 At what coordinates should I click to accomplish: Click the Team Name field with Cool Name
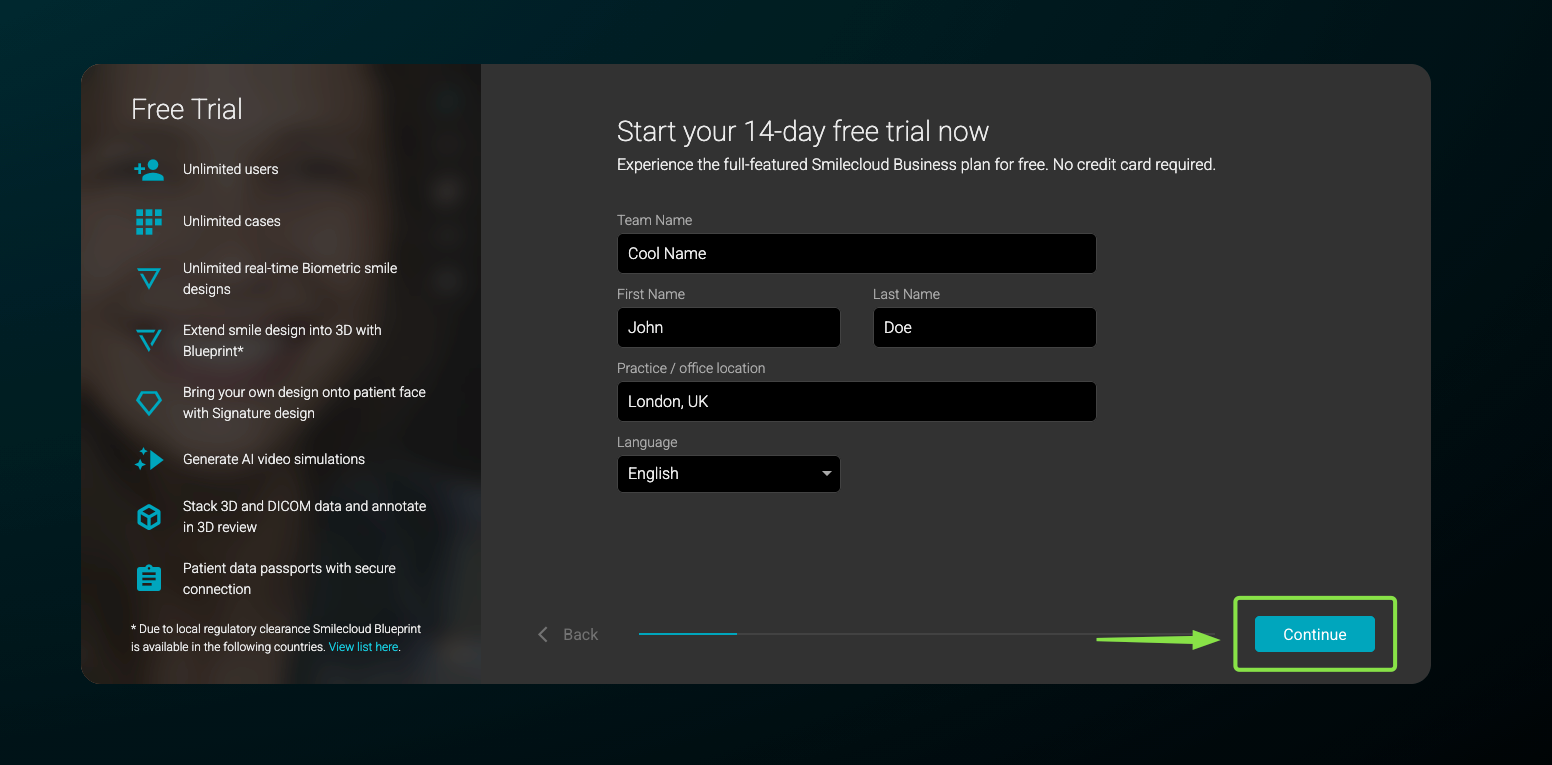857,254
